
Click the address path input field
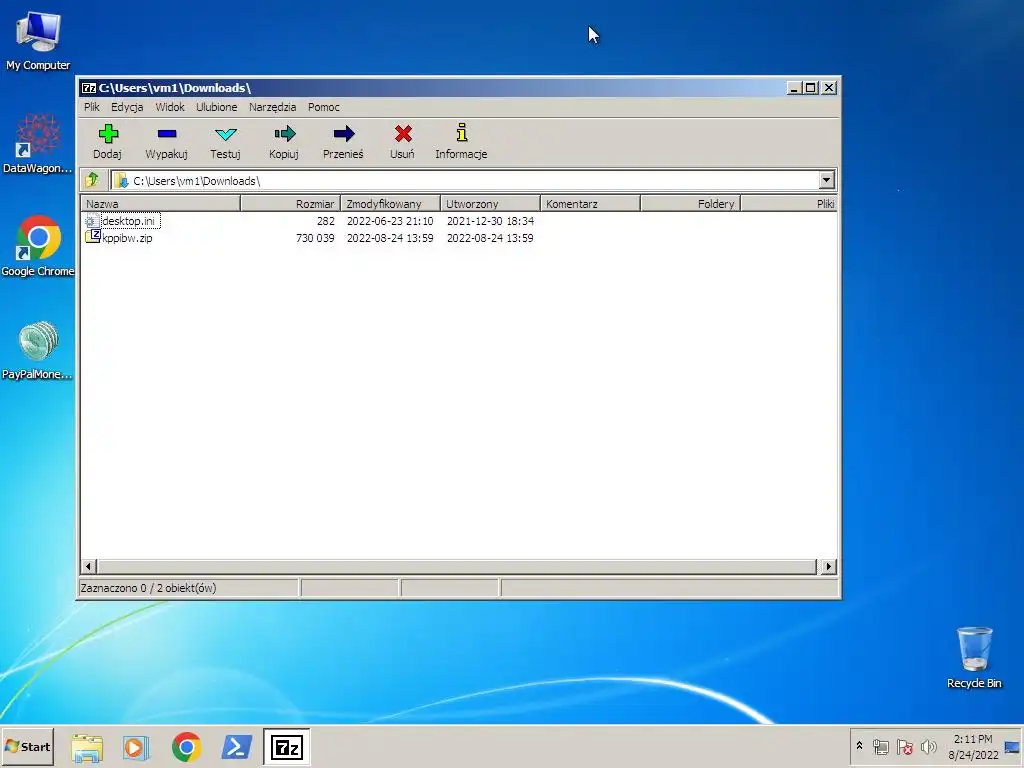pyautogui.click(x=465, y=180)
